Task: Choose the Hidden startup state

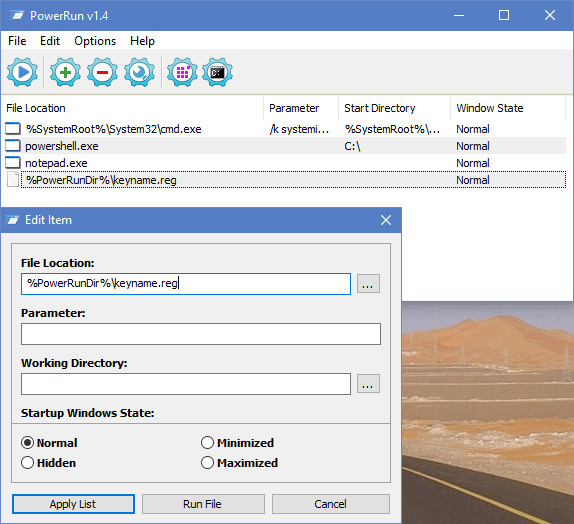Action: 27,463
